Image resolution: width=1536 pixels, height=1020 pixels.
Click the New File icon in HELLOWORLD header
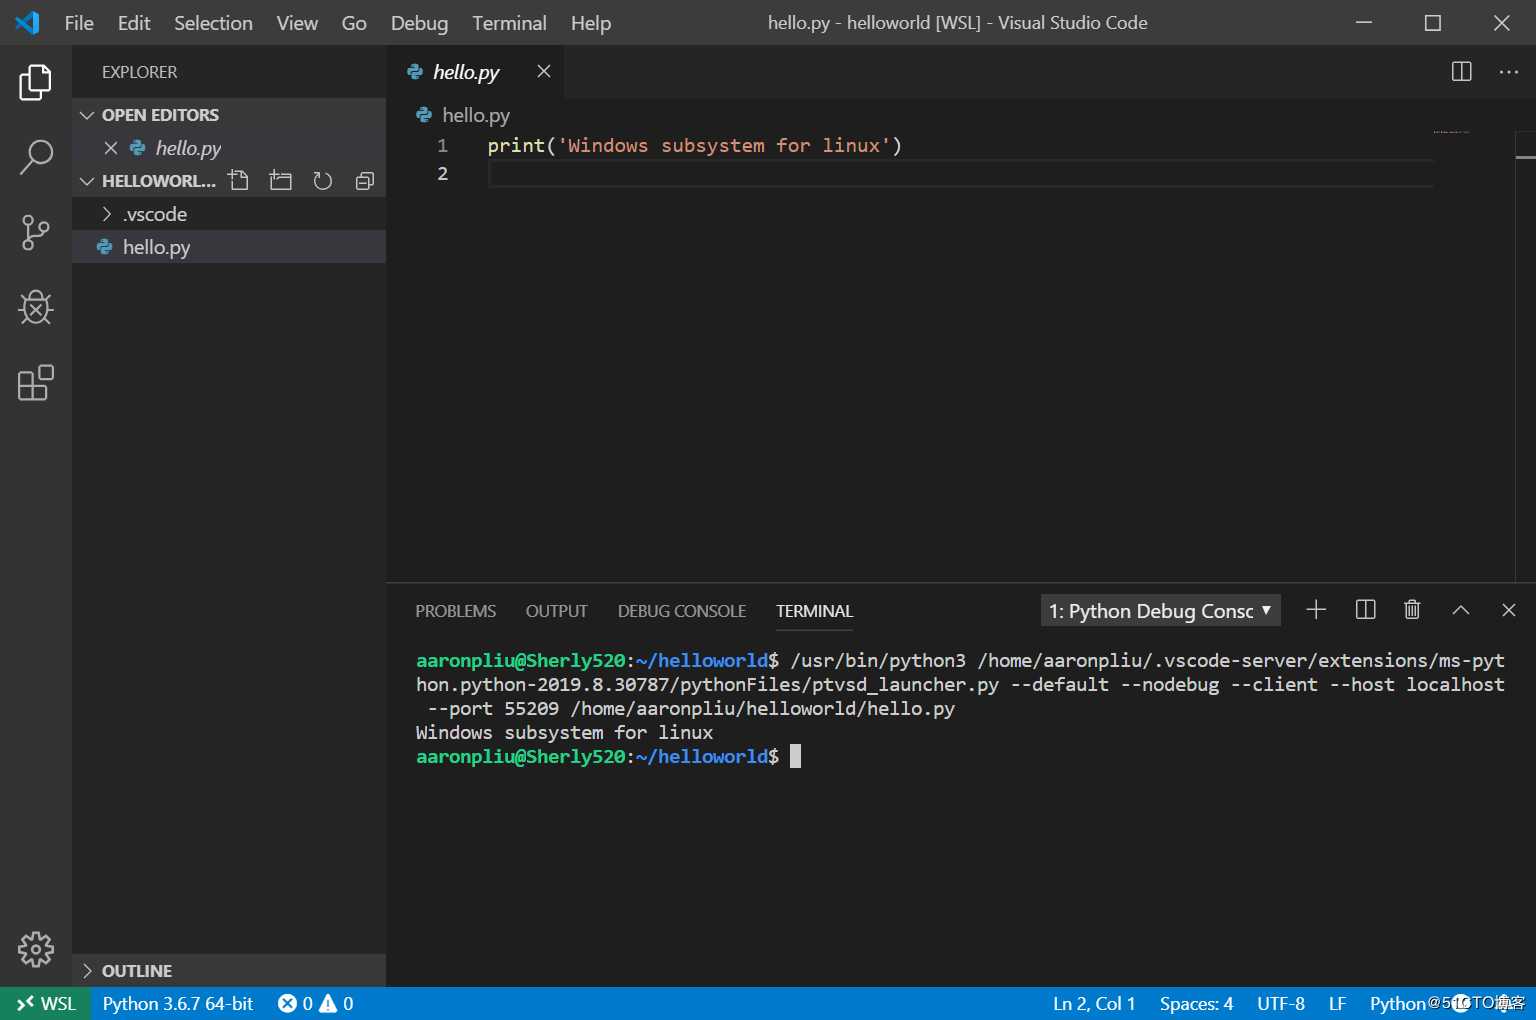[x=238, y=181]
